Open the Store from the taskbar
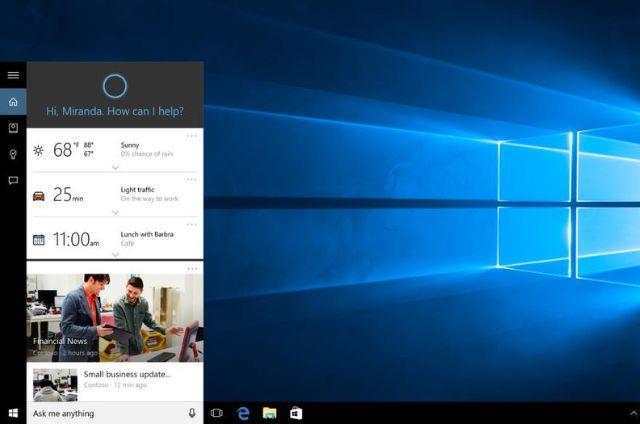The width and height of the screenshot is (640, 424). tap(296, 413)
